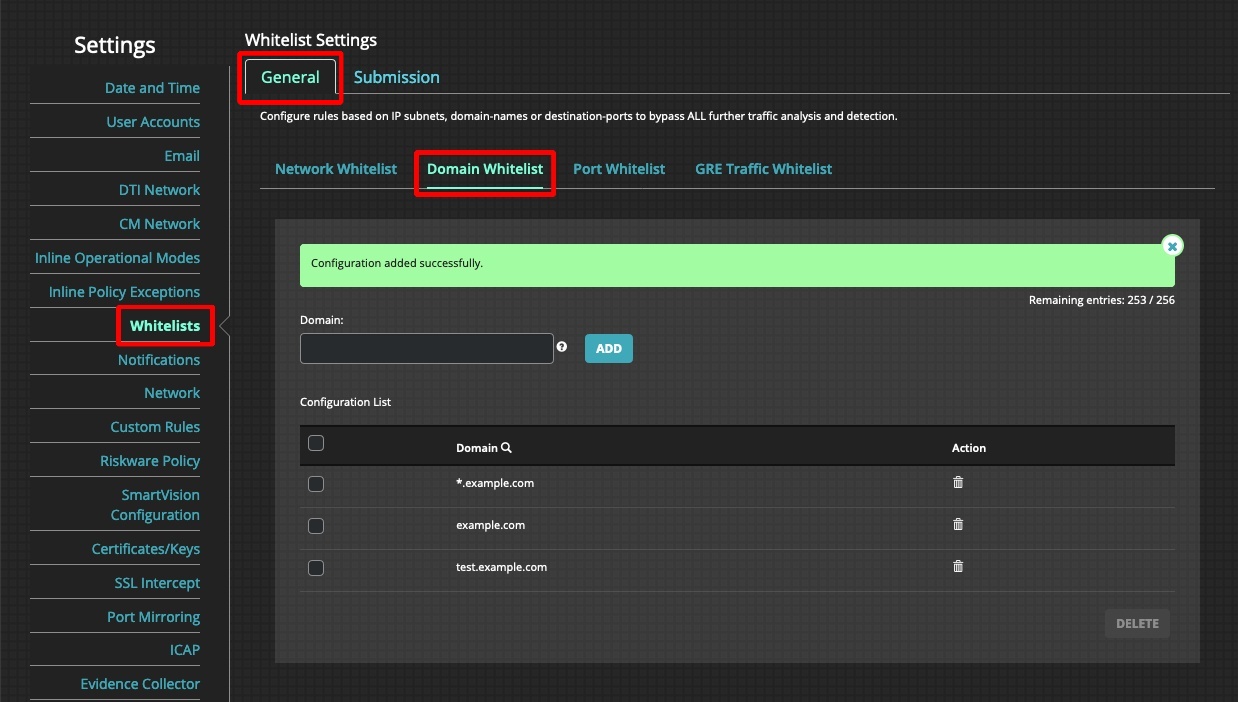Click inside the Domain input field
The image size is (1238, 702).
[426, 348]
